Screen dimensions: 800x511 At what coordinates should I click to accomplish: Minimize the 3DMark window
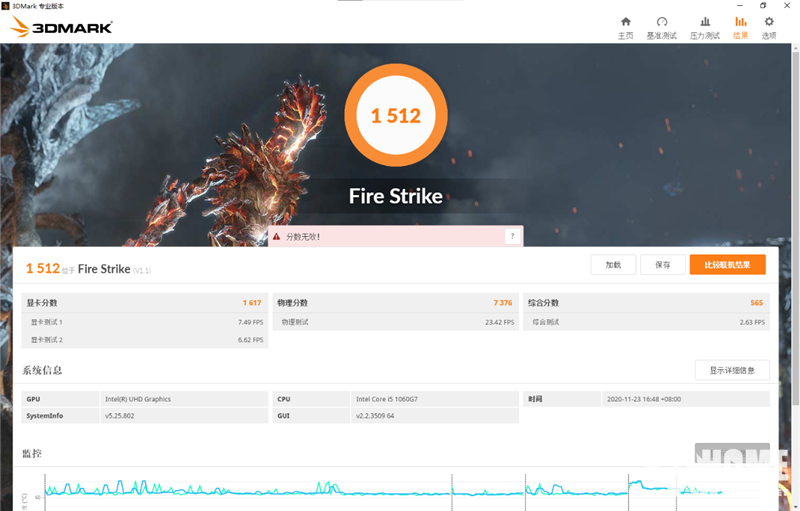click(740, 6)
